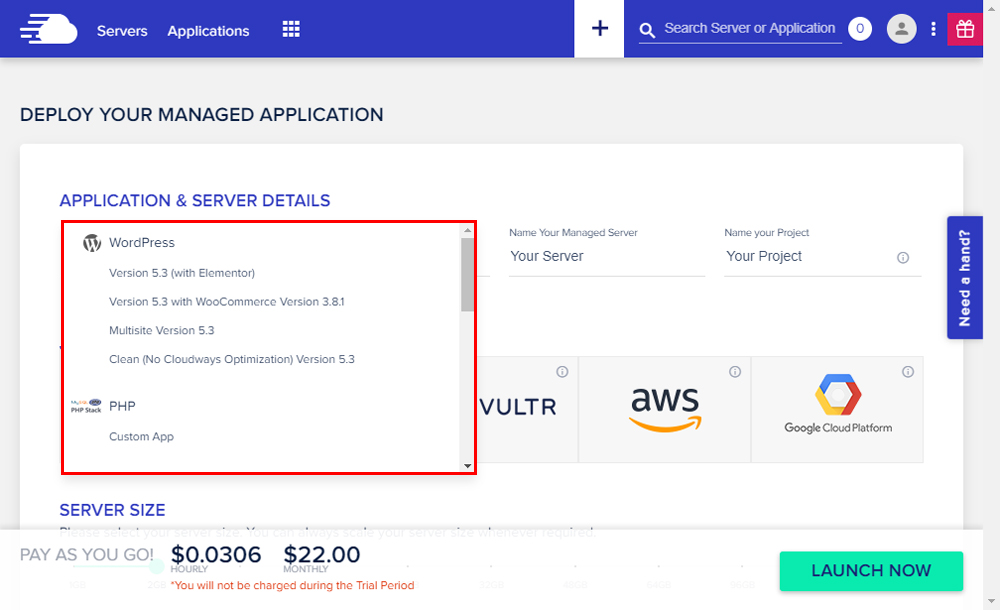Choose Version 5.3 with WooCommerce 3.8.1
Viewport: 1000px width, 610px height.
pos(226,302)
